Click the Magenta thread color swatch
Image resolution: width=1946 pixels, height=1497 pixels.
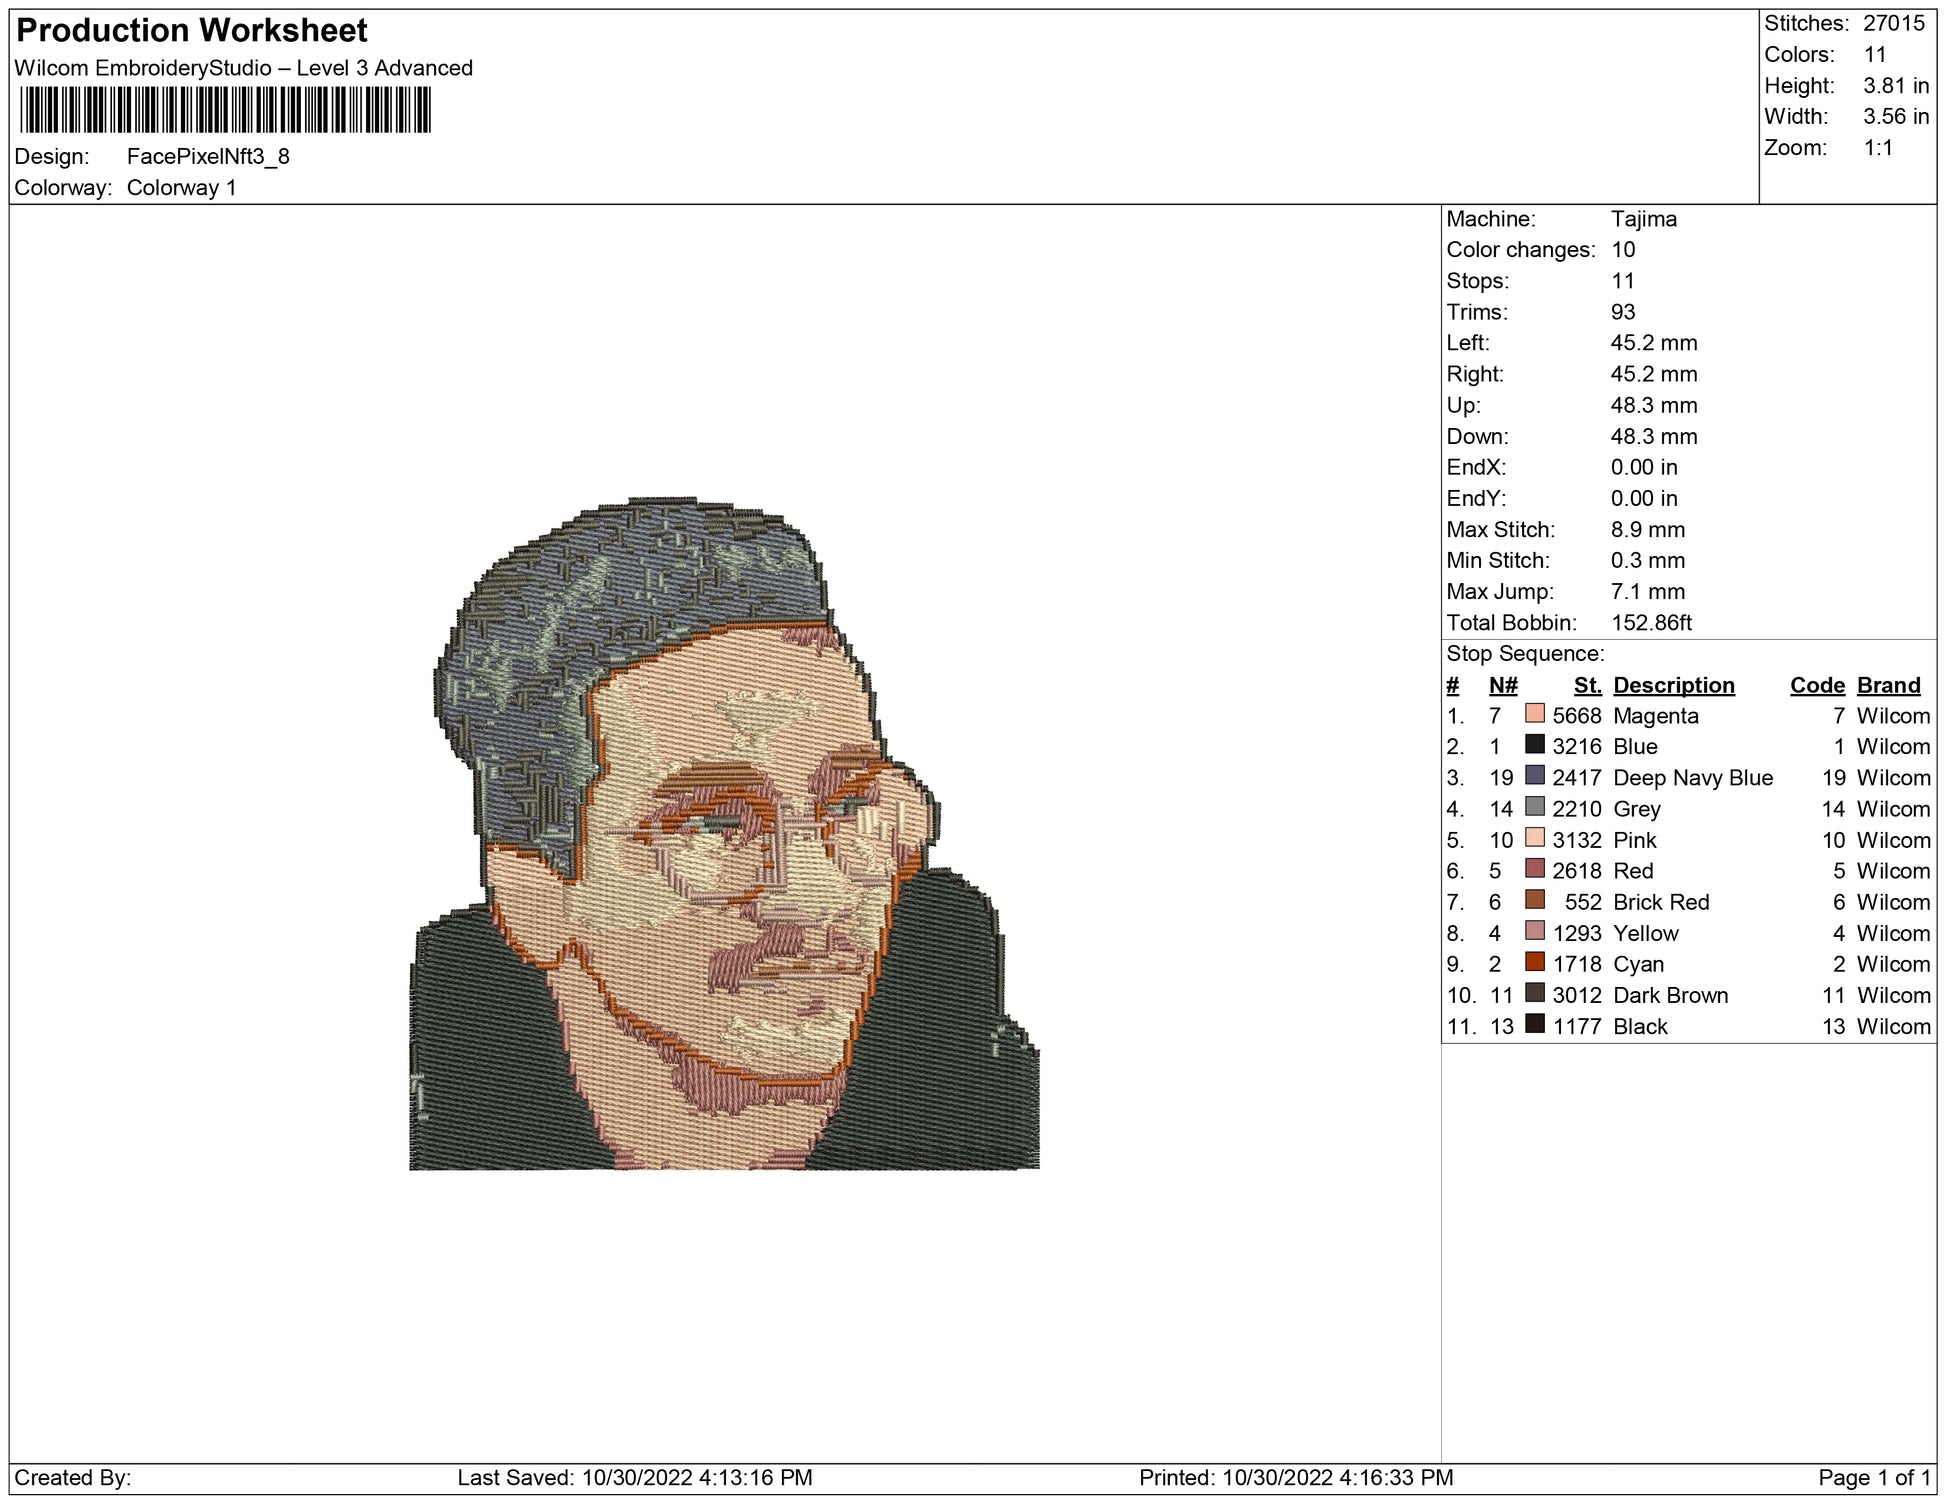click(x=1534, y=714)
